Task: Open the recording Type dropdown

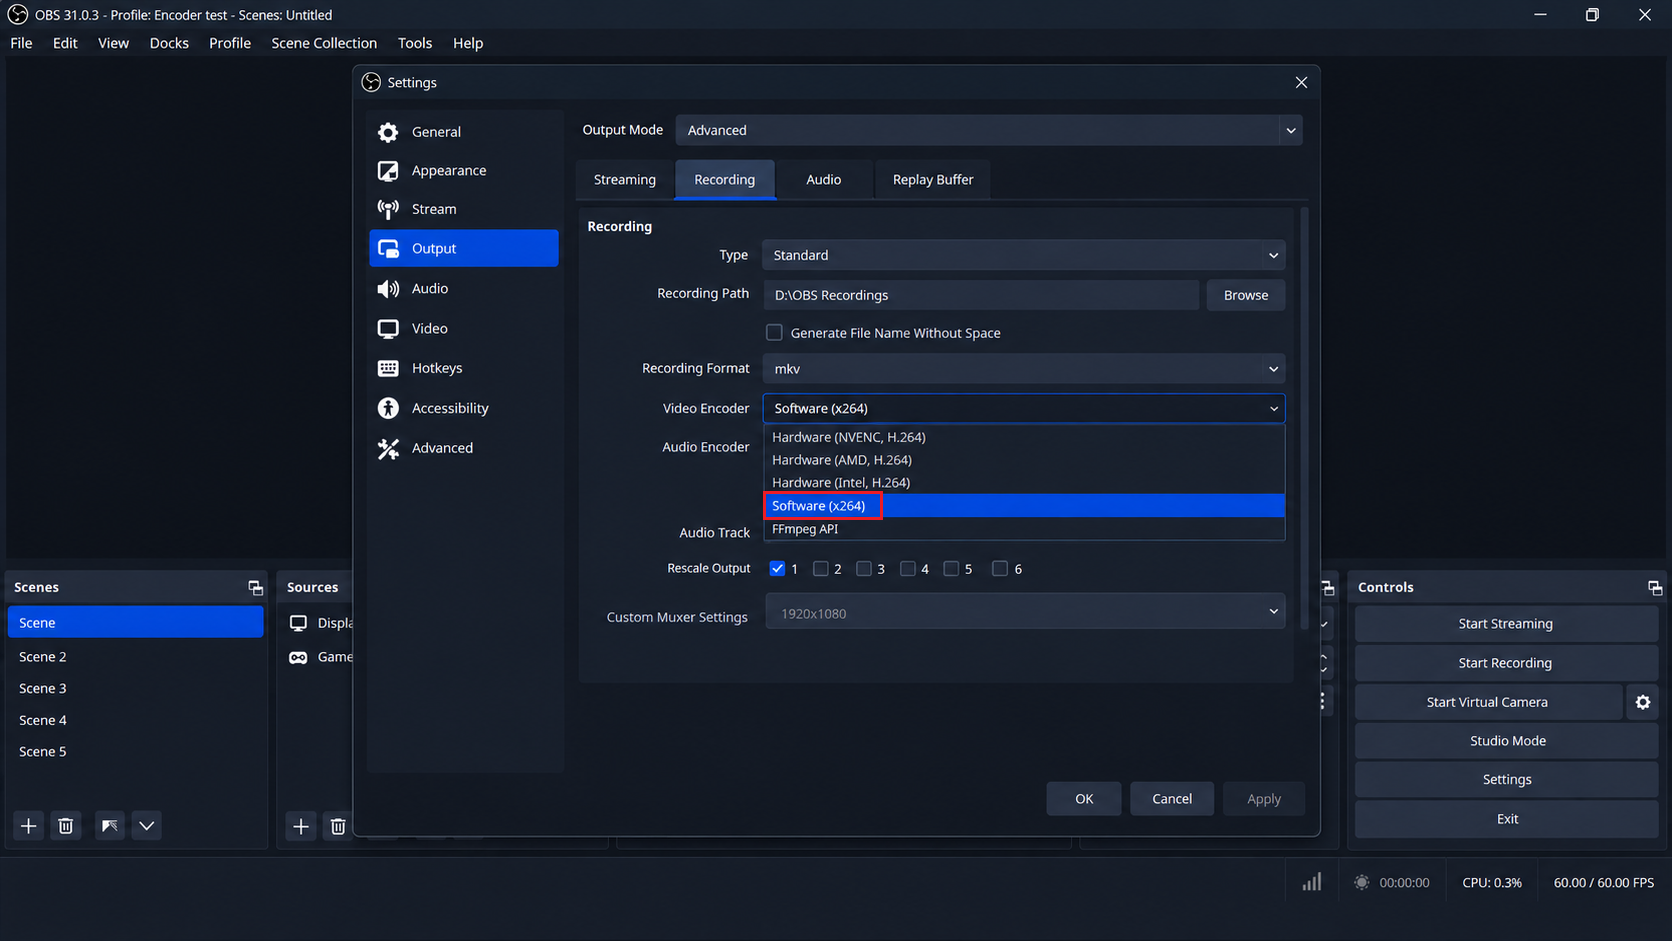Action: (x=1024, y=255)
